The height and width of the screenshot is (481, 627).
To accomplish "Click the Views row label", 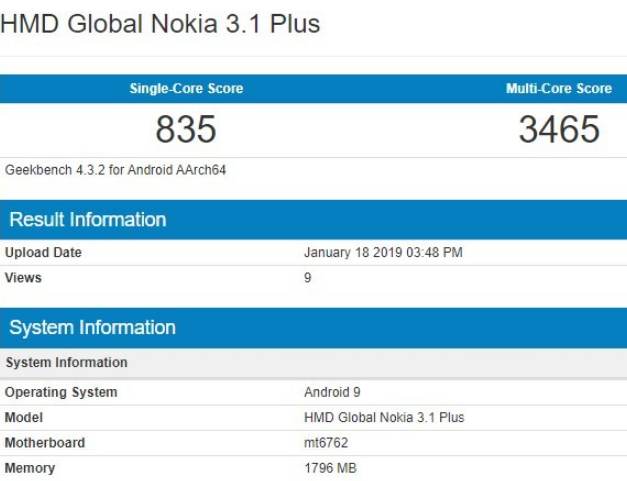I will [x=23, y=278].
